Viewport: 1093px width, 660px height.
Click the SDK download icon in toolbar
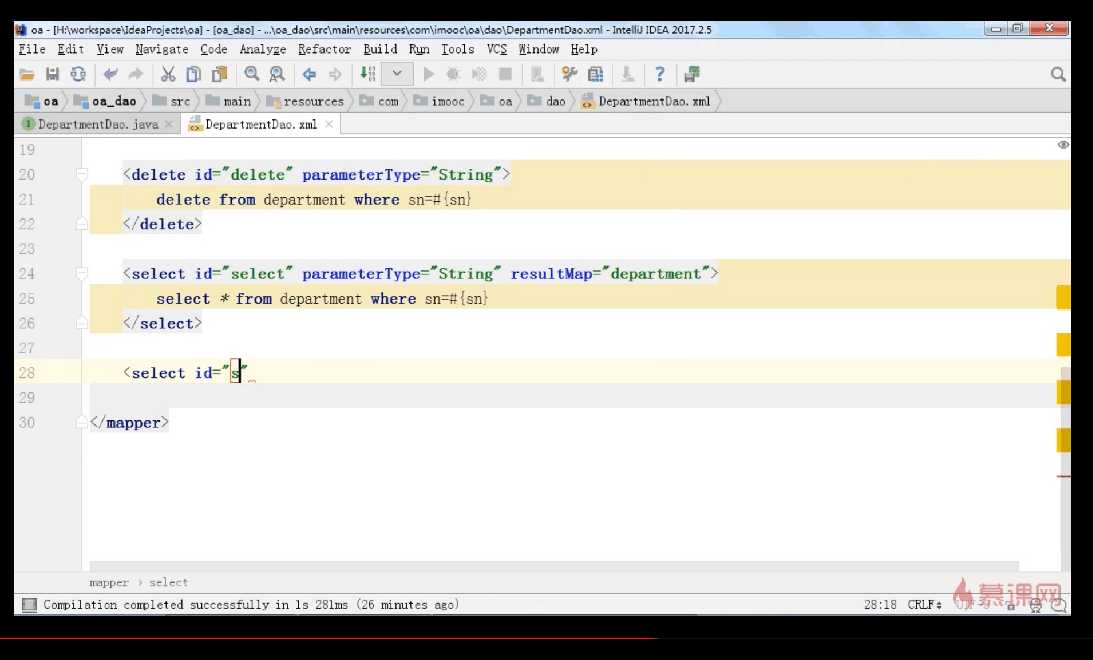click(627, 75)
